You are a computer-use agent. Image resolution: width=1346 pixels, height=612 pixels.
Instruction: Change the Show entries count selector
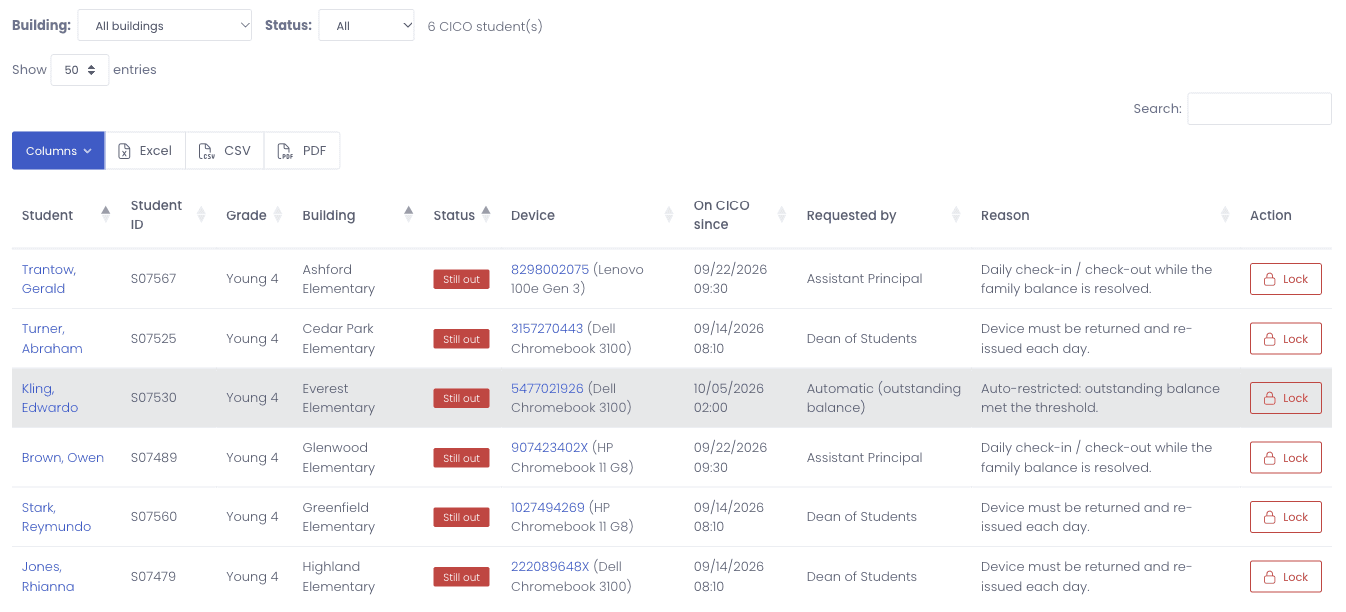pyautogui.click(x=80, y=70)
